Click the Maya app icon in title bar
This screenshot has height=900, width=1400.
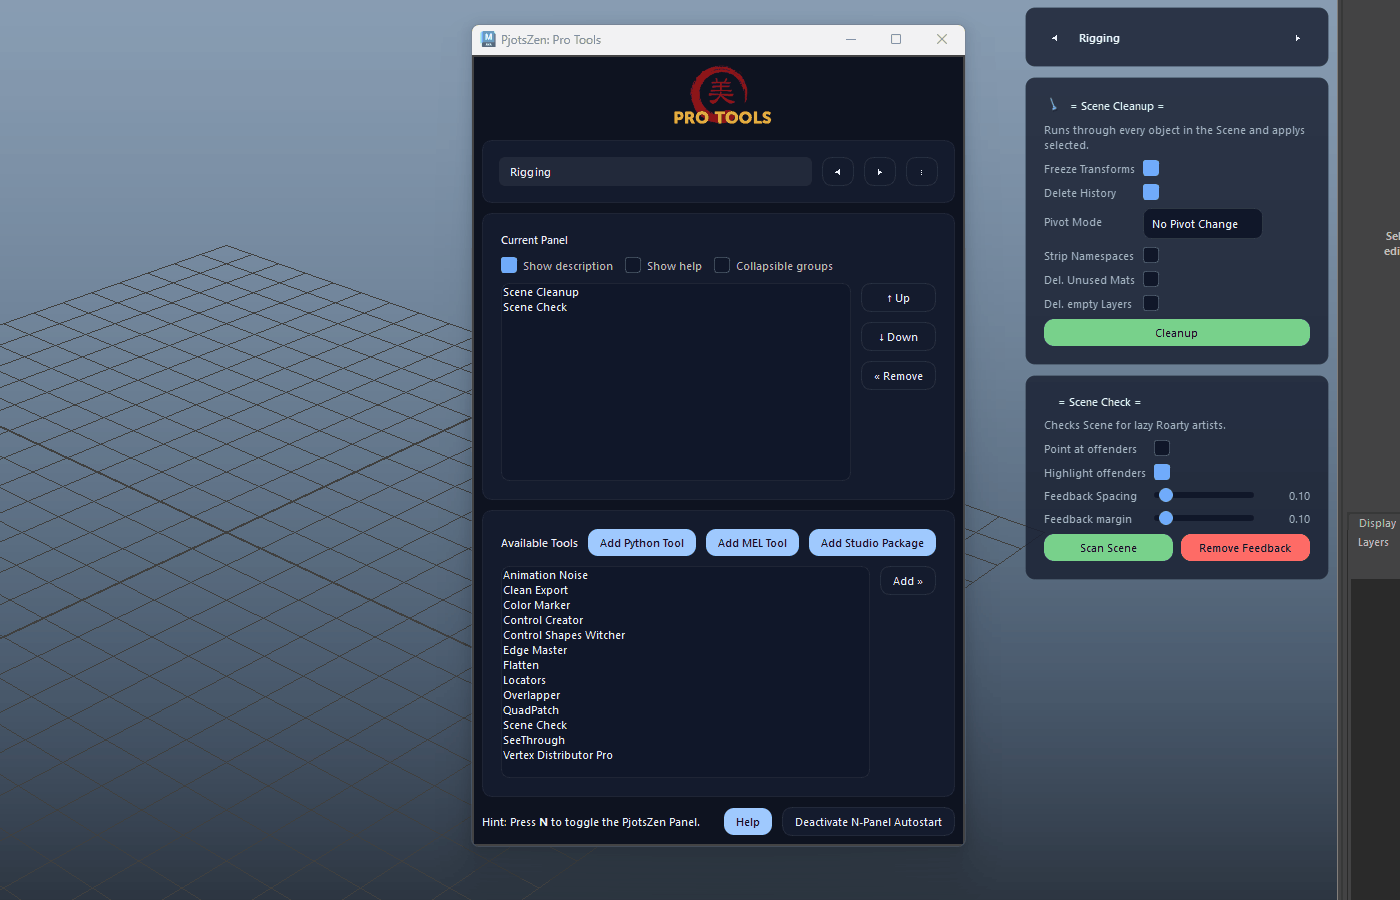[488, 39]
